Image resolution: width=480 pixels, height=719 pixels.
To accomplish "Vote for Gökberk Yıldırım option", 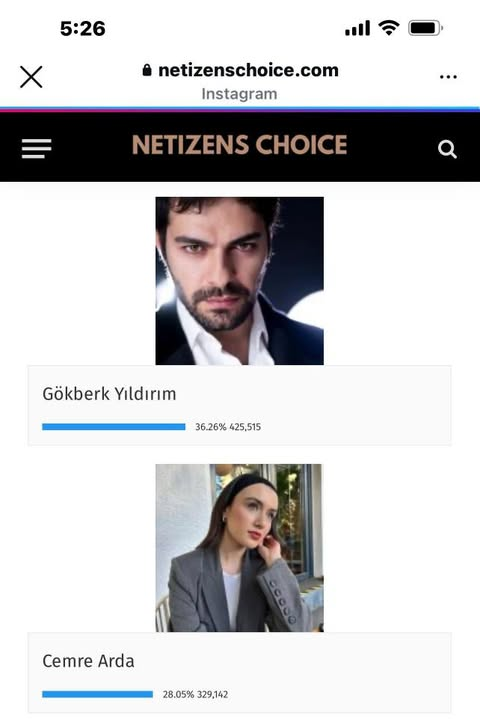I will (x=239, y=406).
